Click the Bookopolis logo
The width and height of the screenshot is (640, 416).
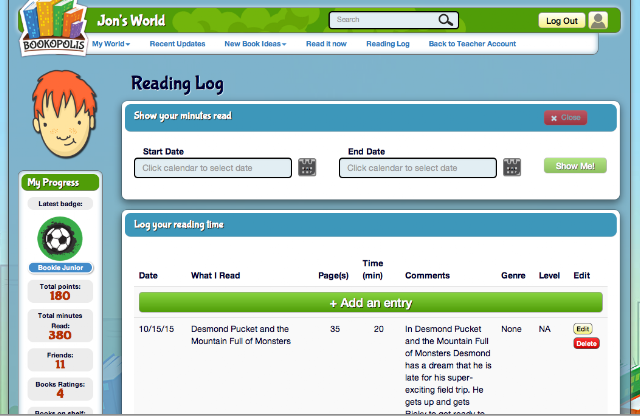point(53,29)
